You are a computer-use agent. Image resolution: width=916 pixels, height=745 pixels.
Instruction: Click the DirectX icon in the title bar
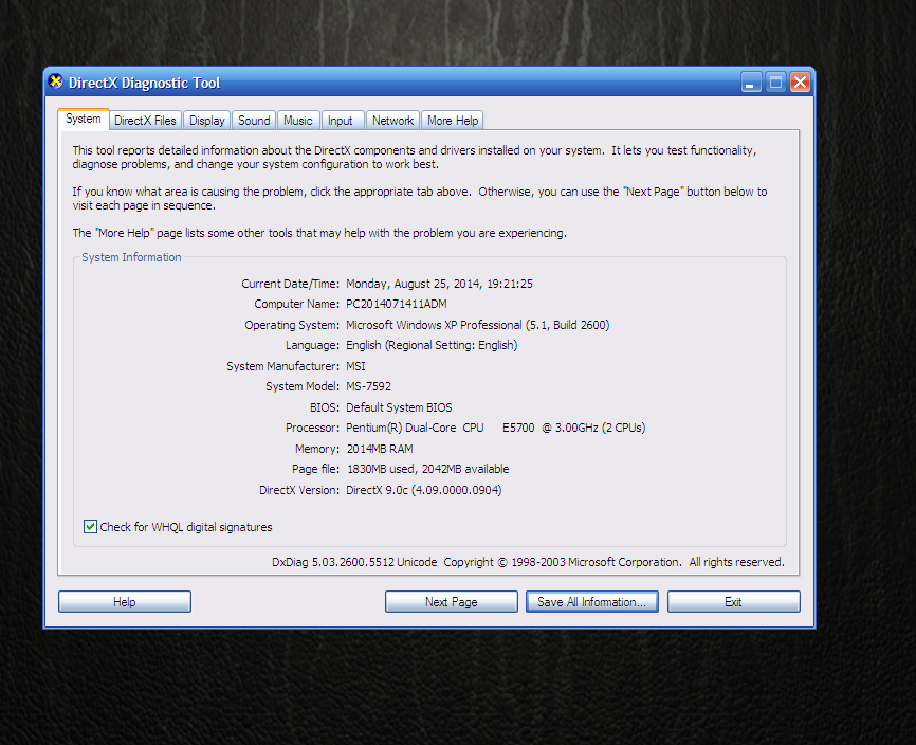click(x=56, y=83)
